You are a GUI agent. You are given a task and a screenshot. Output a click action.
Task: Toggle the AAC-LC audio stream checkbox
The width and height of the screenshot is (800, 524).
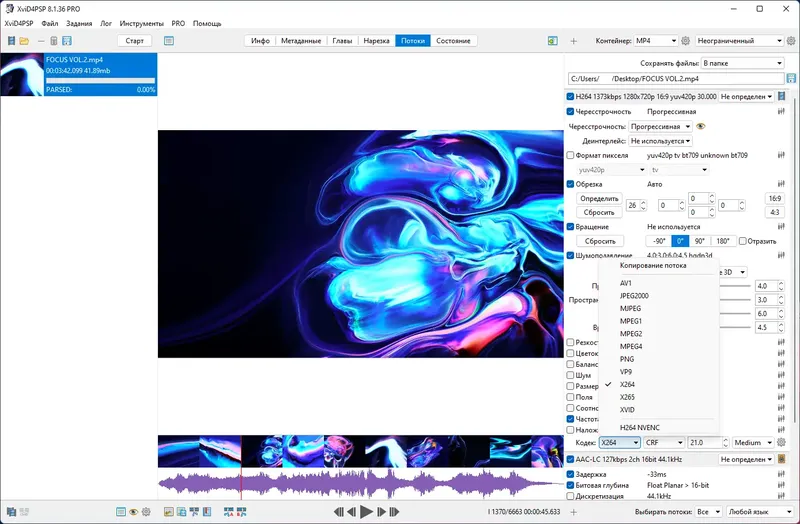point(570,459)
